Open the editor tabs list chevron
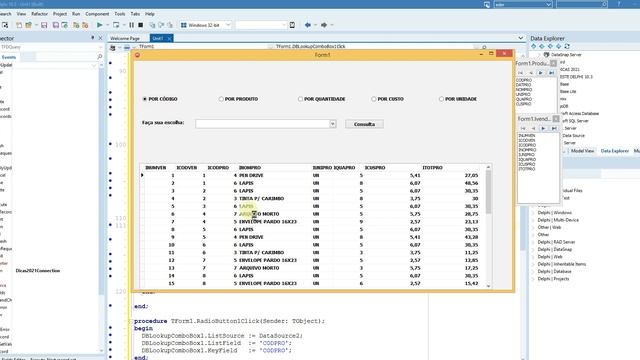 click(x=520, y=38)
